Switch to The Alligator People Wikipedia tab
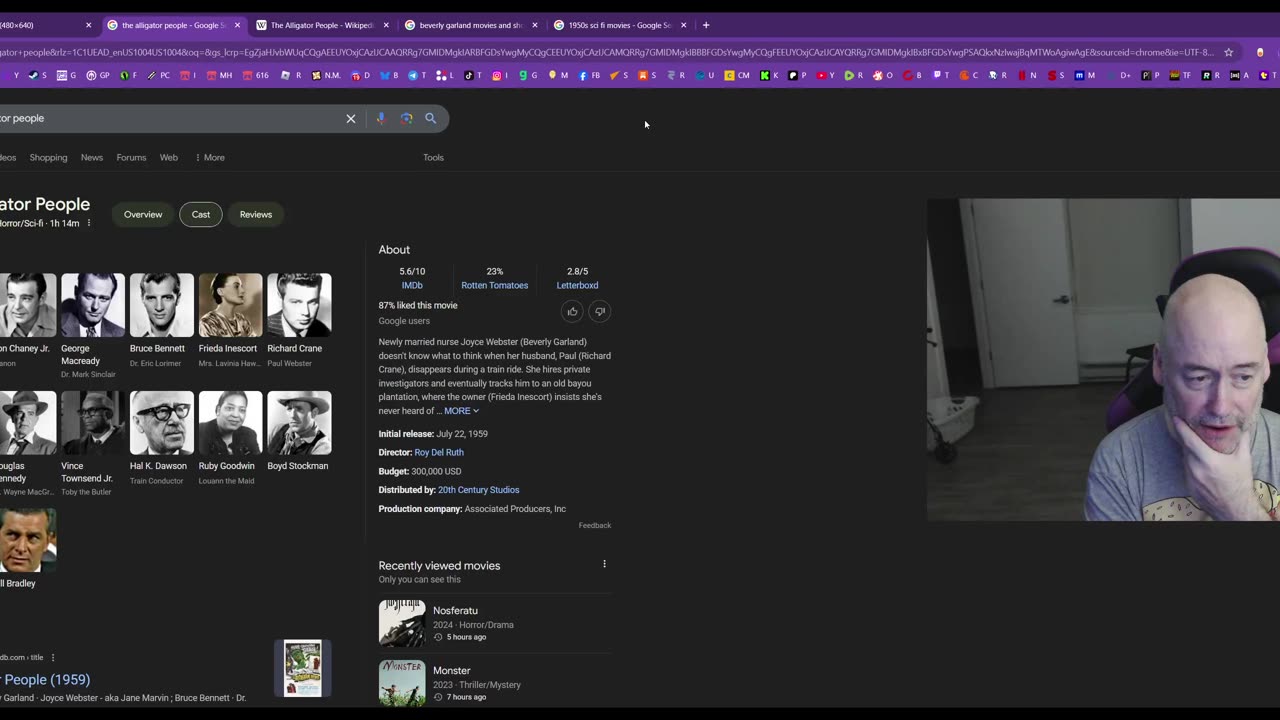This screenshot has width=1280, height=720. [x=322, y=25]
